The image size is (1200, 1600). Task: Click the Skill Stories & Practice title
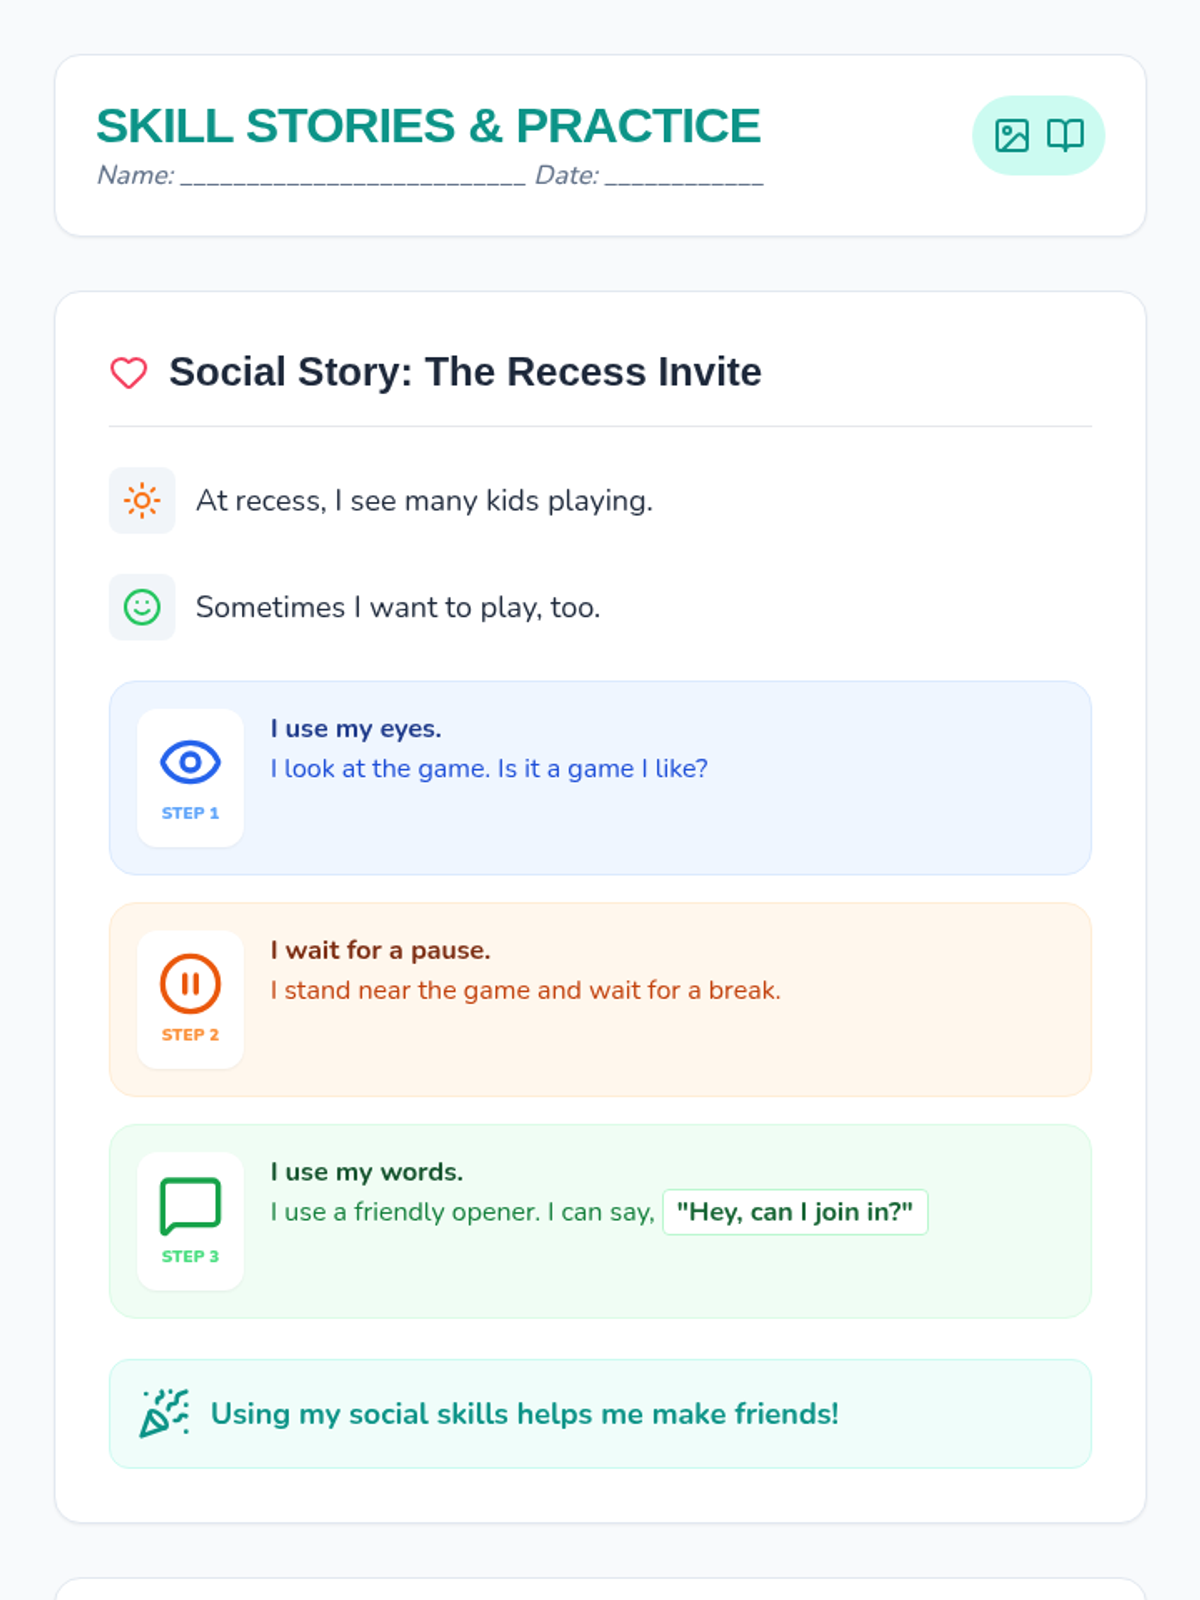click(428, 126)
